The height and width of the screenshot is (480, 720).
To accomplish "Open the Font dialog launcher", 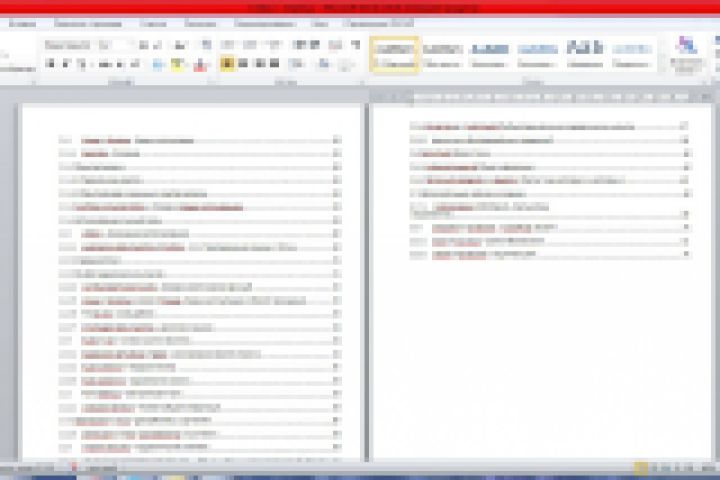I will (x=211, y=83).
